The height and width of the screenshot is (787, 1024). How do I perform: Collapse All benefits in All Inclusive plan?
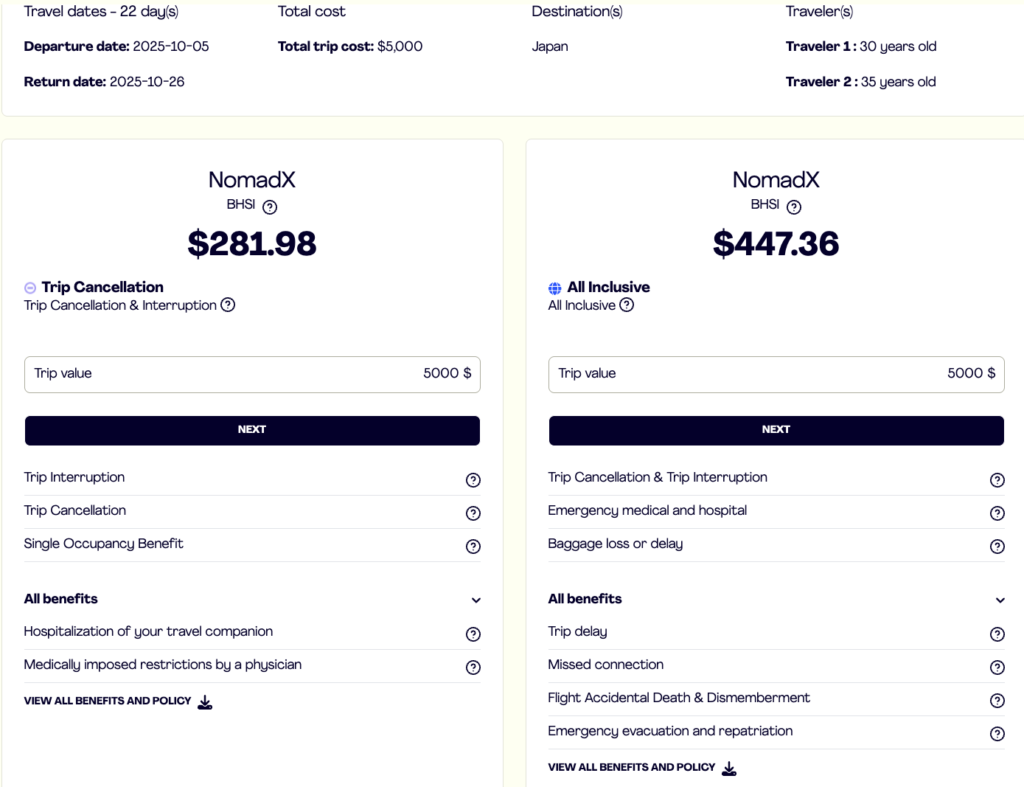pyautogui.click(x=1000, y=600)
